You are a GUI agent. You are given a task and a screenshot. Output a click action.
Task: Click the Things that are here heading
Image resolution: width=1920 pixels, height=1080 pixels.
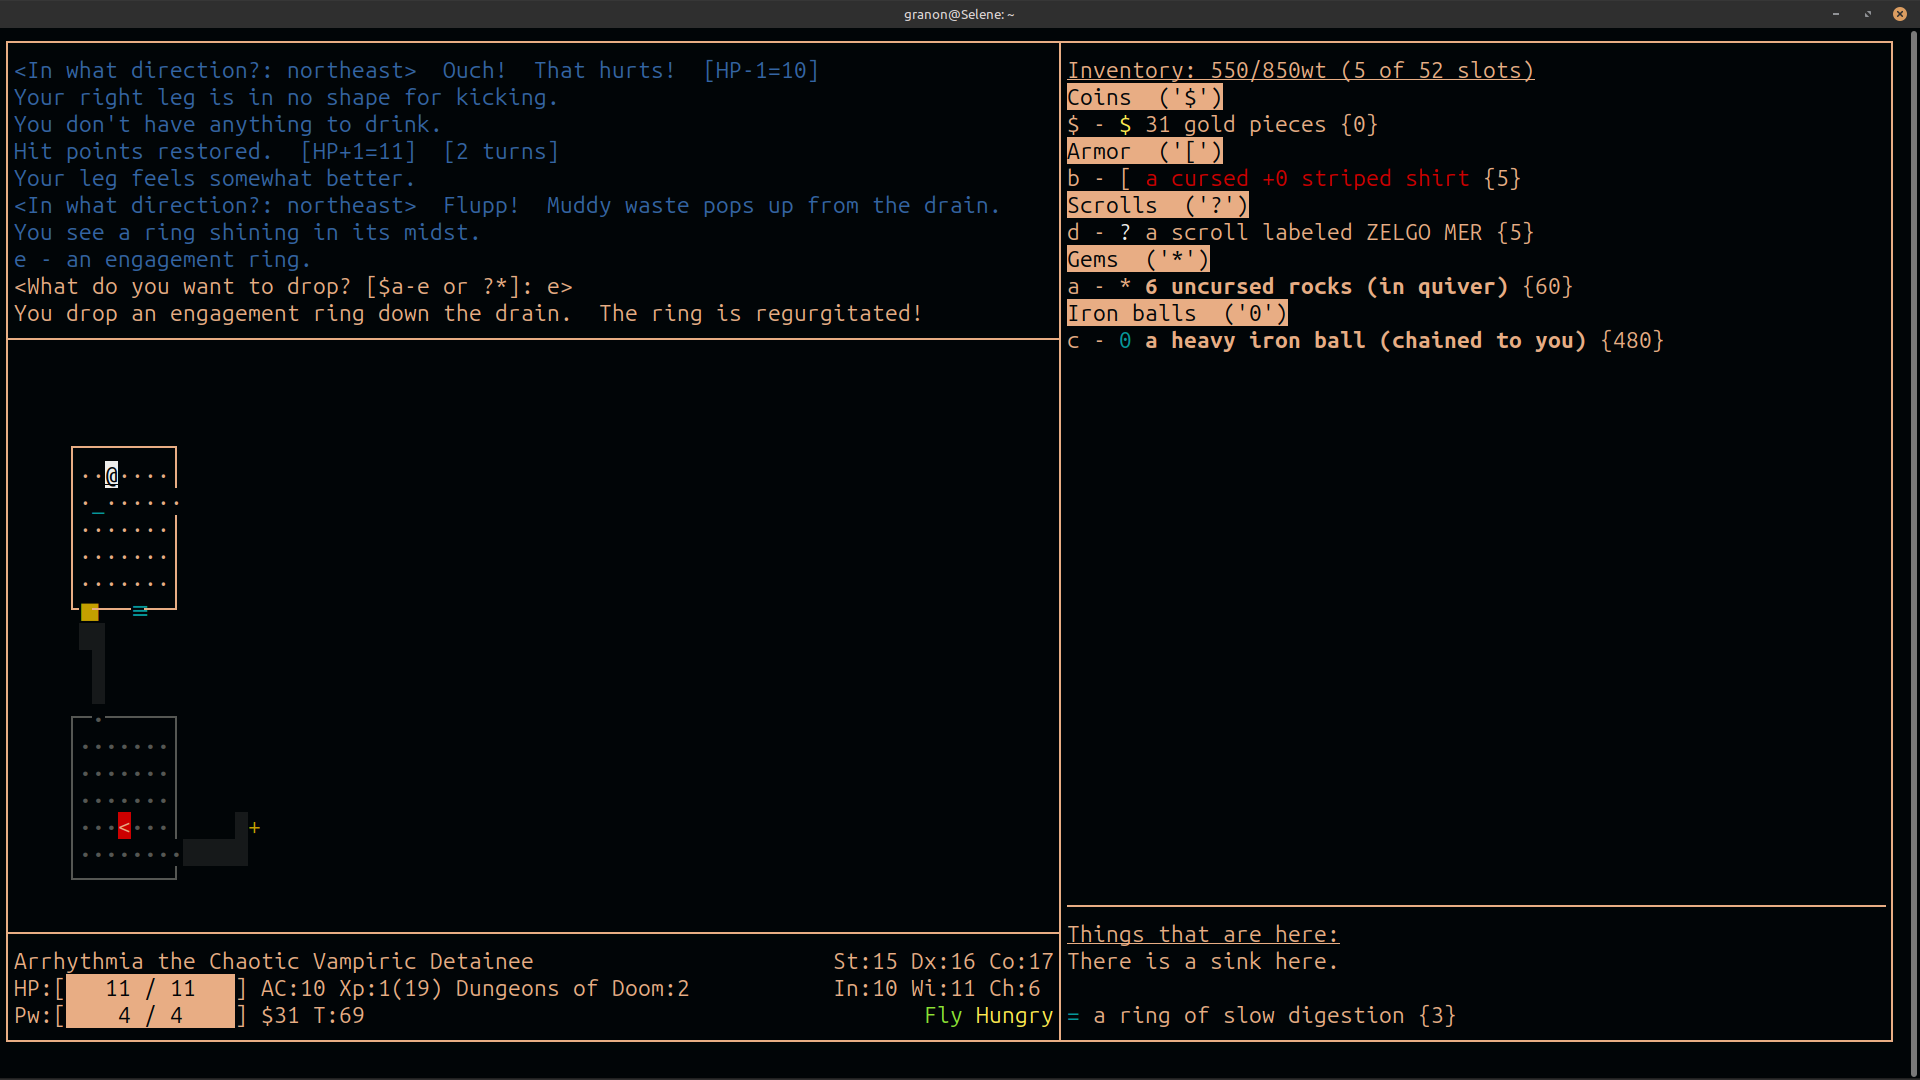click(x=1203, y=935)
